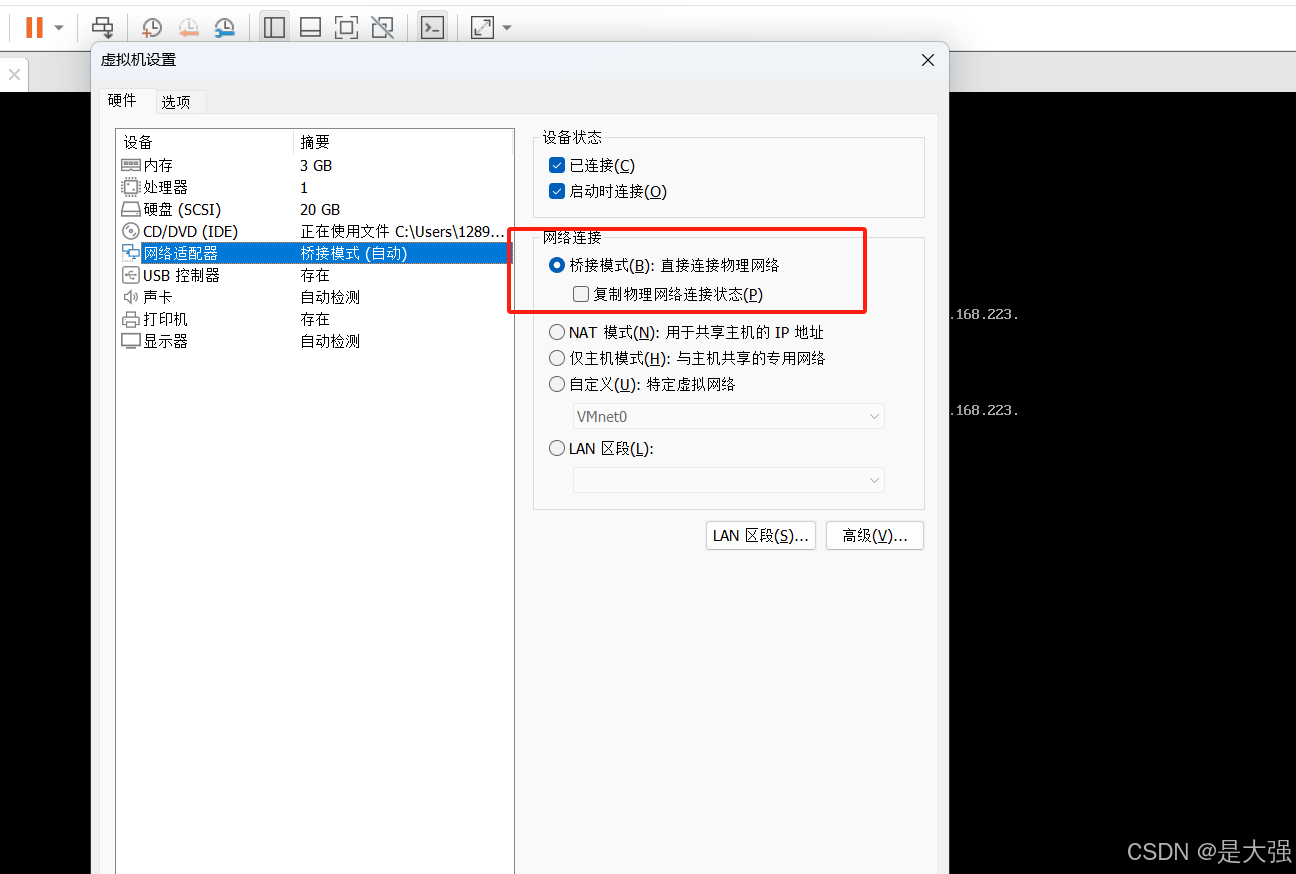Select the 显示器 device row
1296x874 pixels.
tap(314, 341)
